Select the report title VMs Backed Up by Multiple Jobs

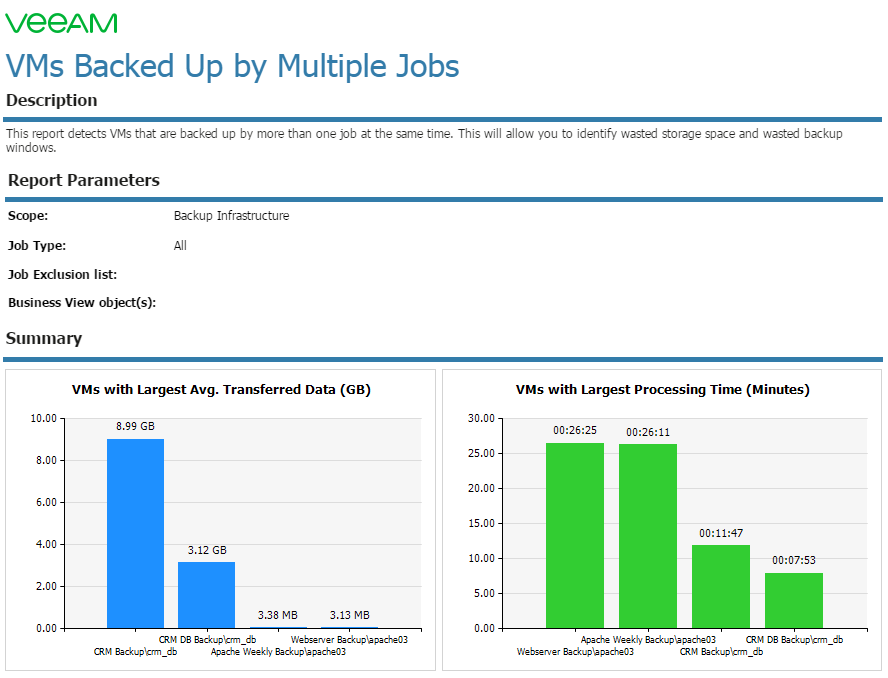[x=232, y=66]
